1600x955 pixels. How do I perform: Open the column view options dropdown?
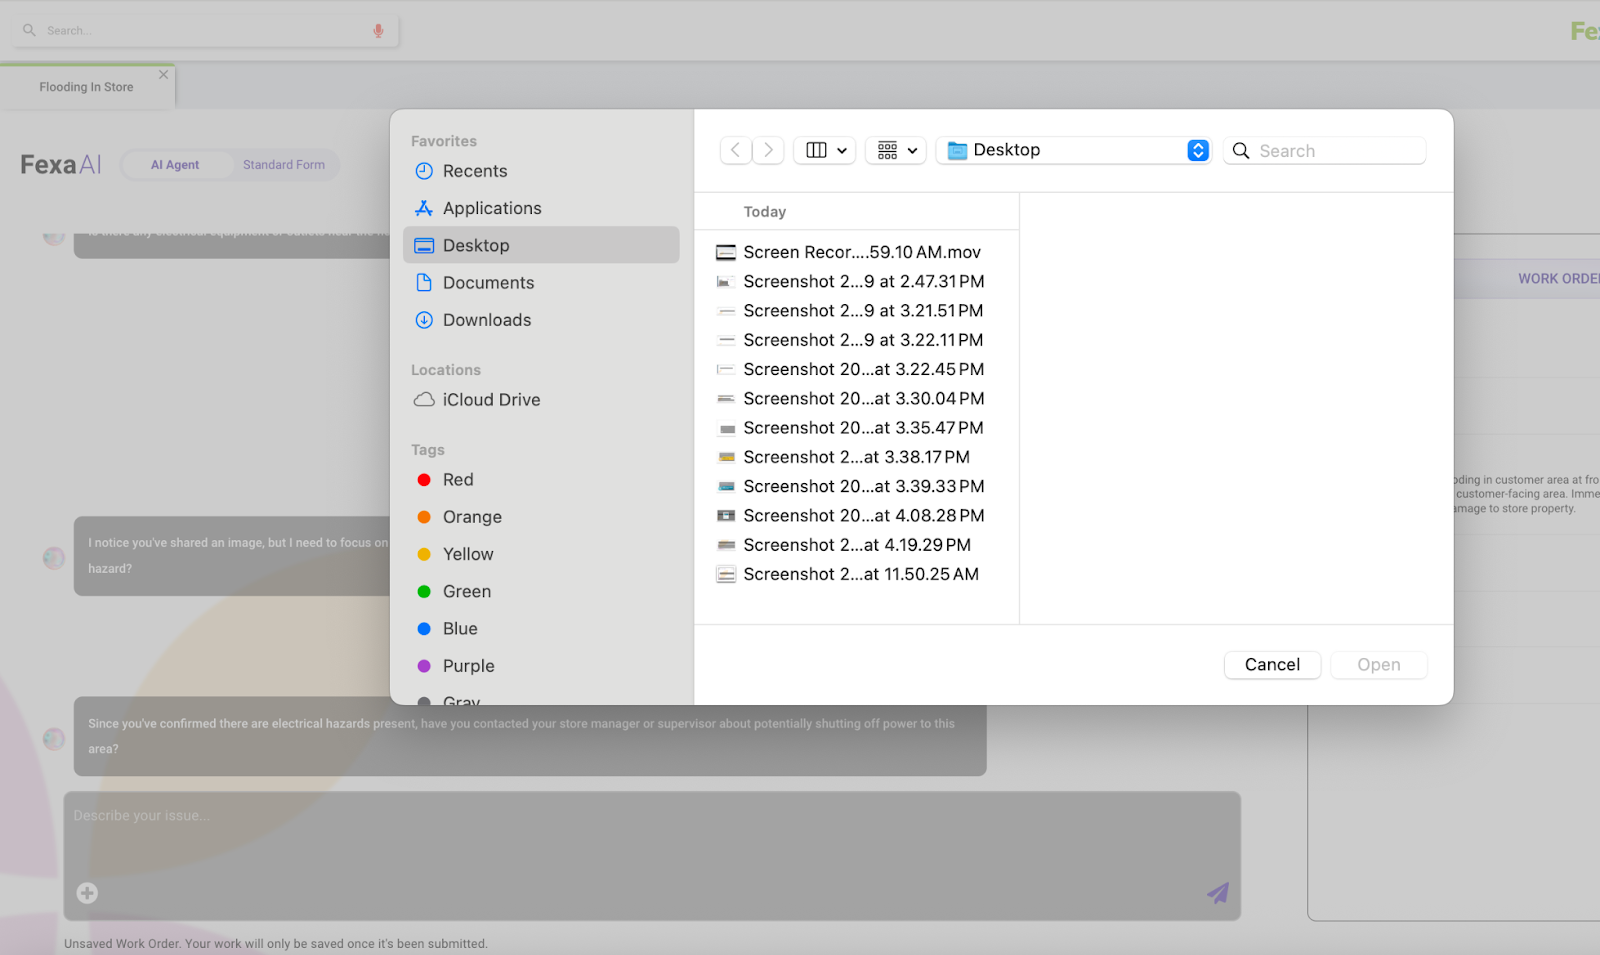tap(825, 150)
